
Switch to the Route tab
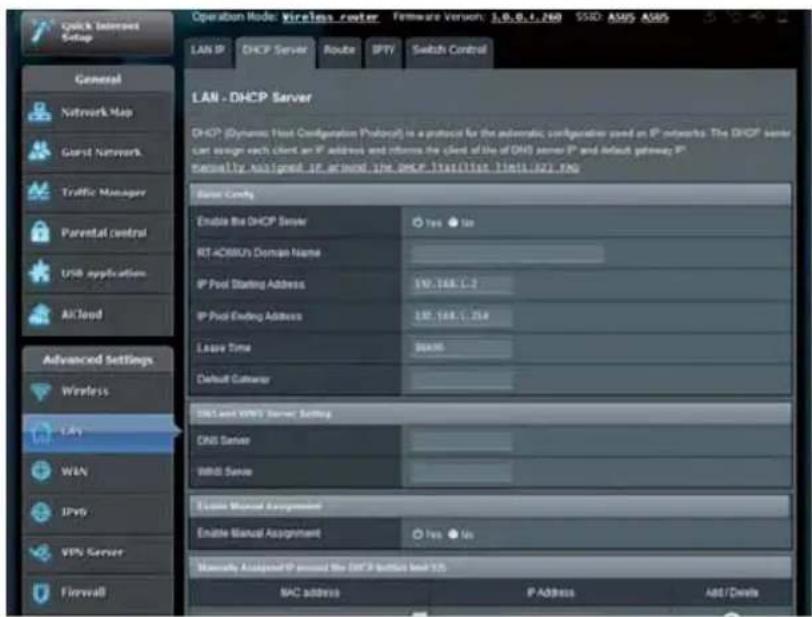(339, 51)
